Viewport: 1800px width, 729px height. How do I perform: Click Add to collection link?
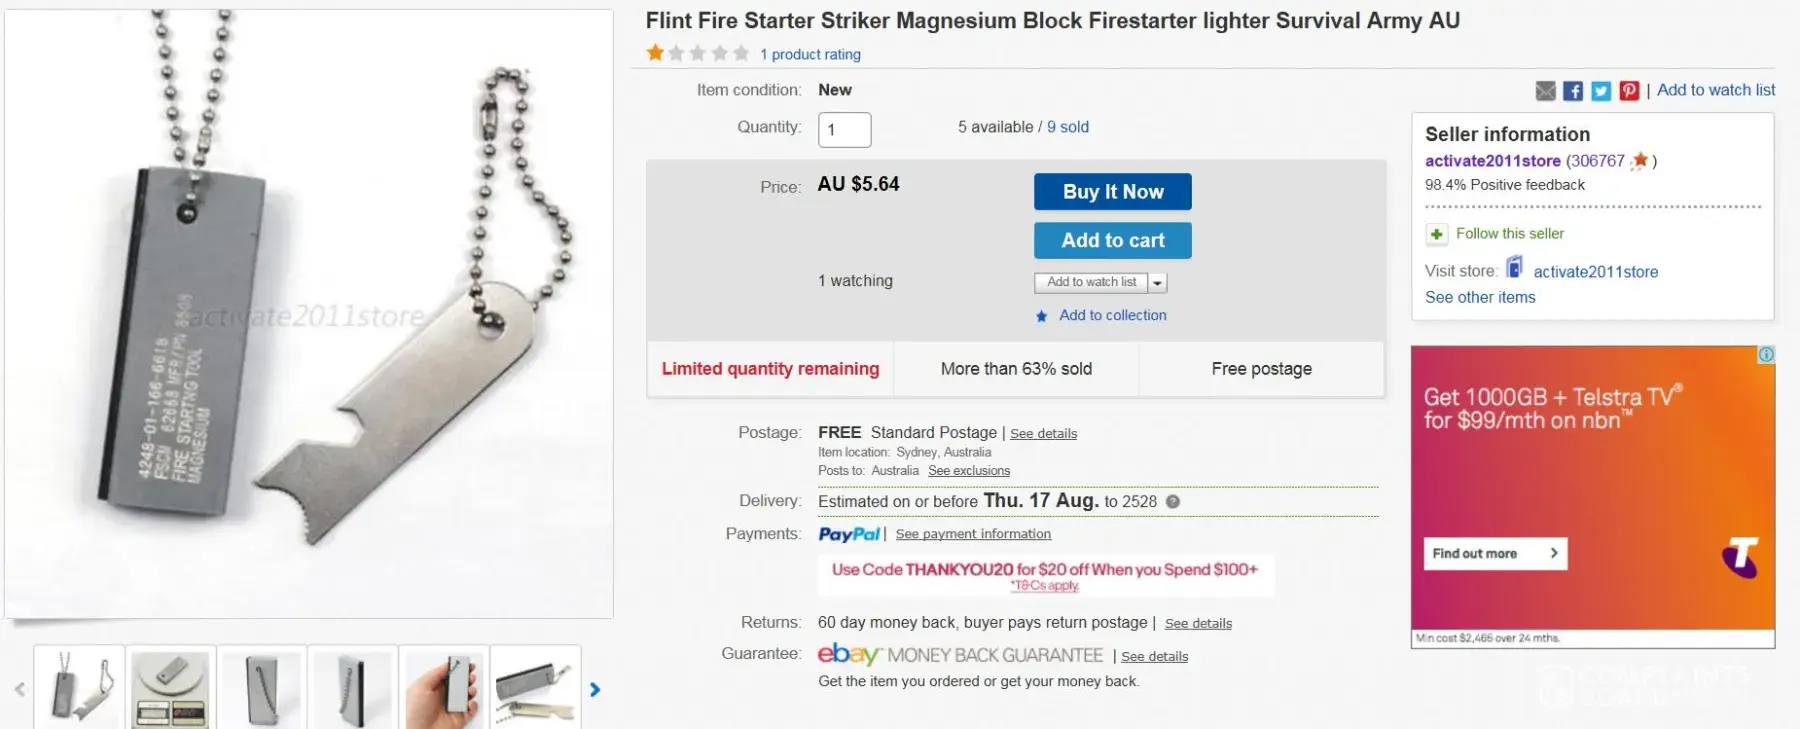(x=1112, y=315)
